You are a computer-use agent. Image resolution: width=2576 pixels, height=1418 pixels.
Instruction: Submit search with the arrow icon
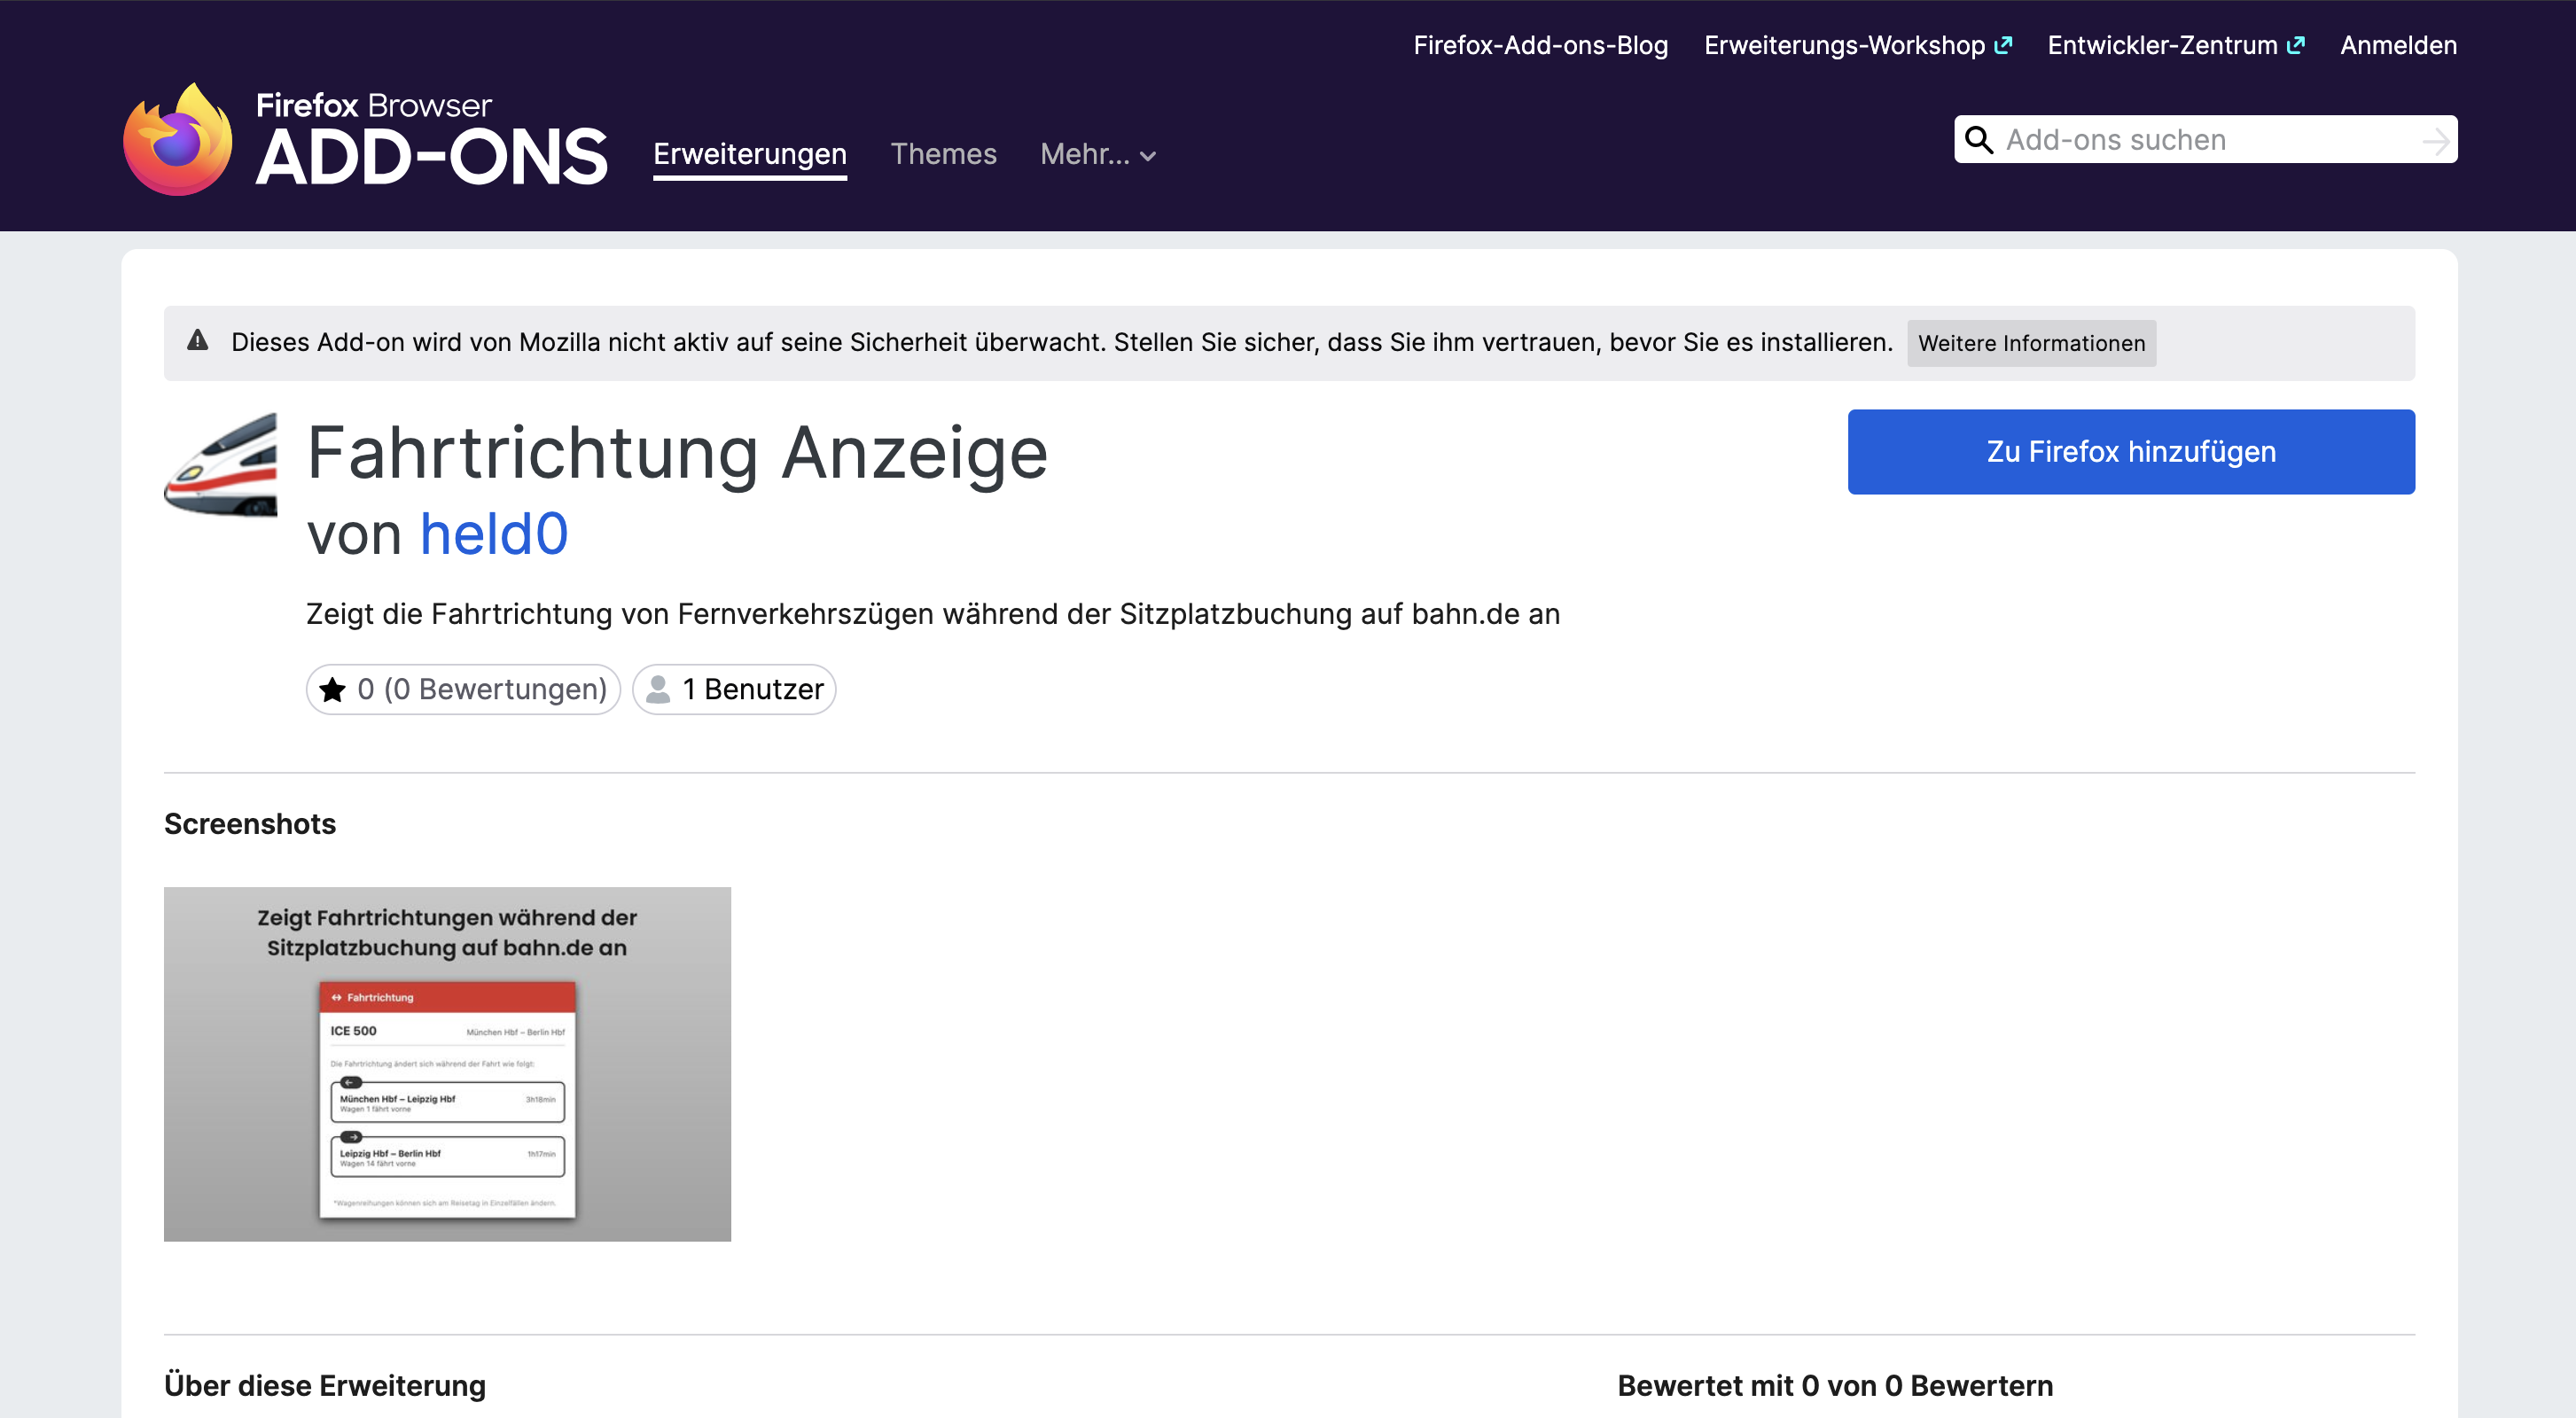tap(2436, 140)
